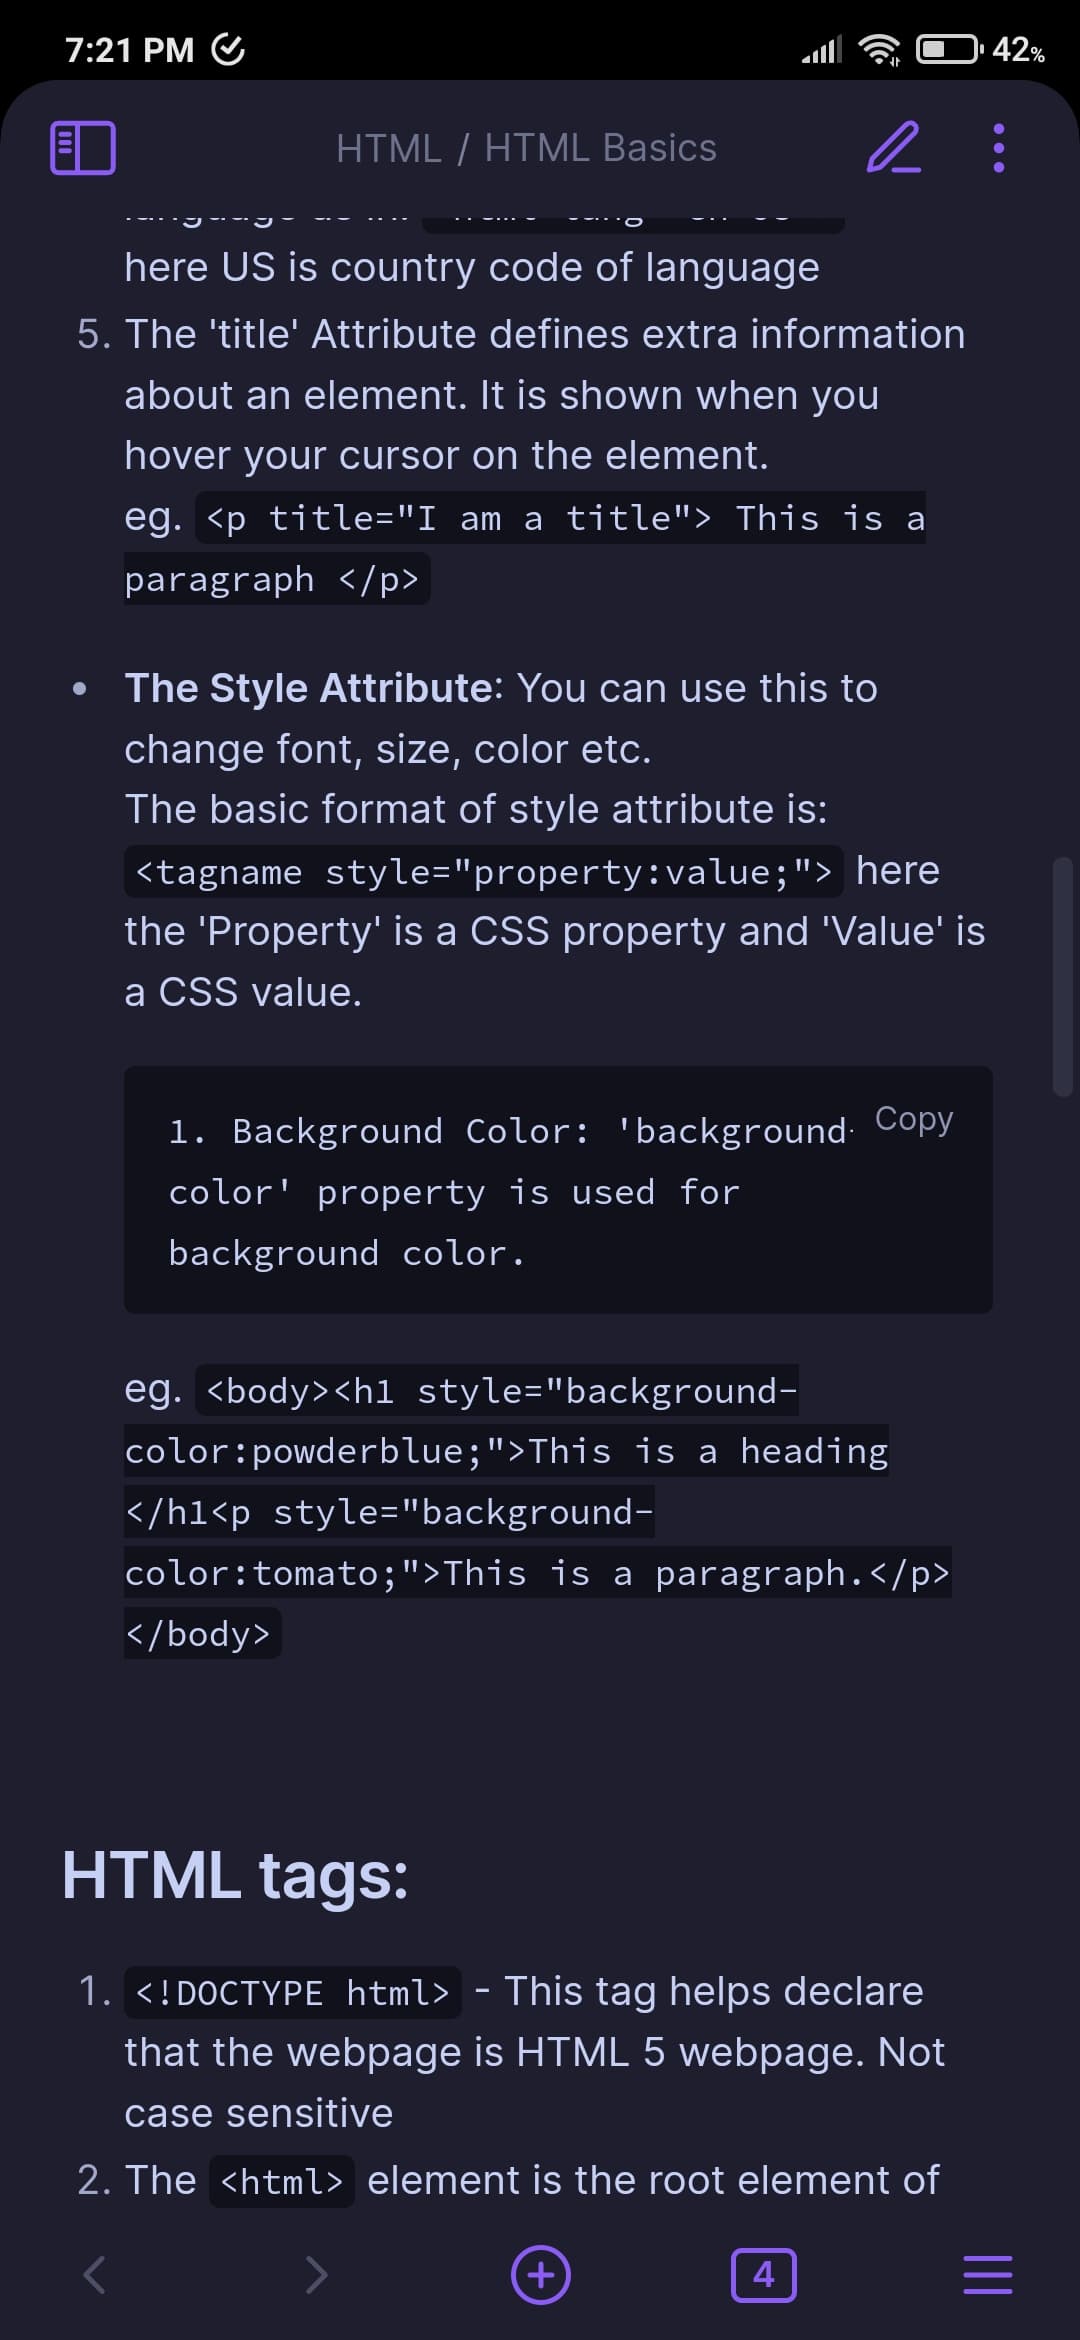Switch to edit mode with pencil icon
1080x2340 pixels.
[x=893, y=148]
